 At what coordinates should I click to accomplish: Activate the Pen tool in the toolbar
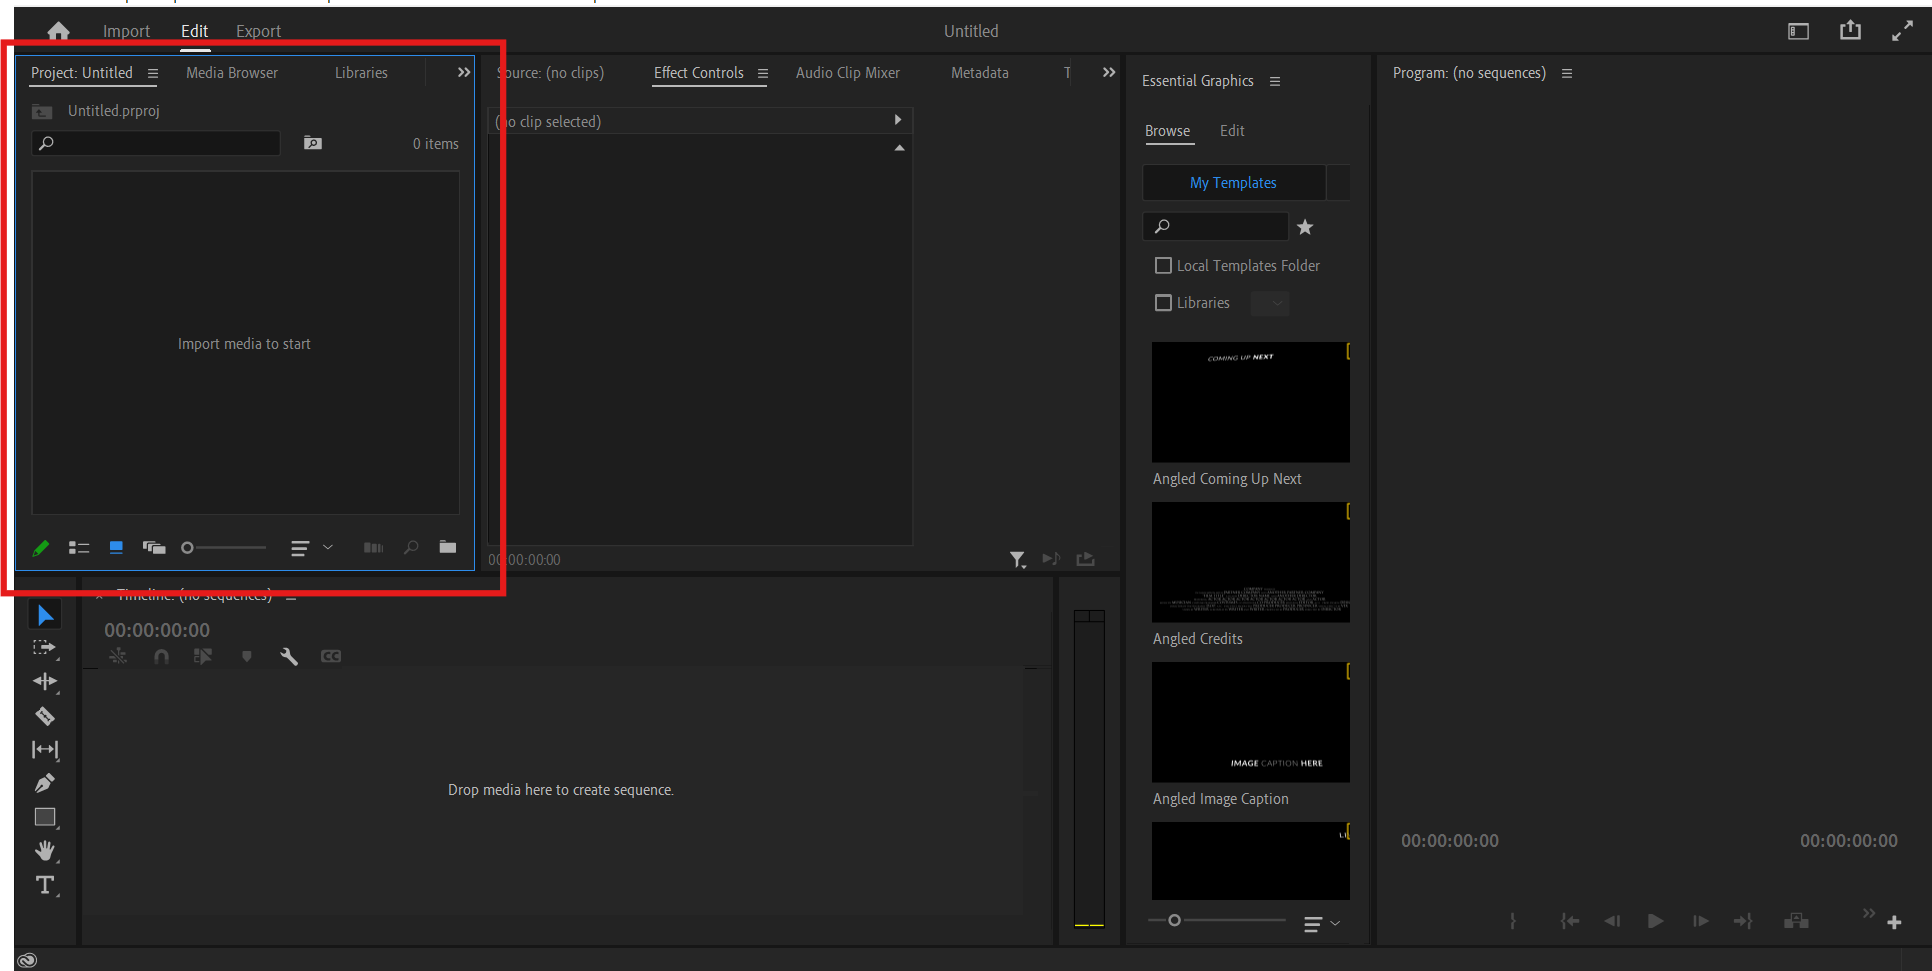point(45,783)
